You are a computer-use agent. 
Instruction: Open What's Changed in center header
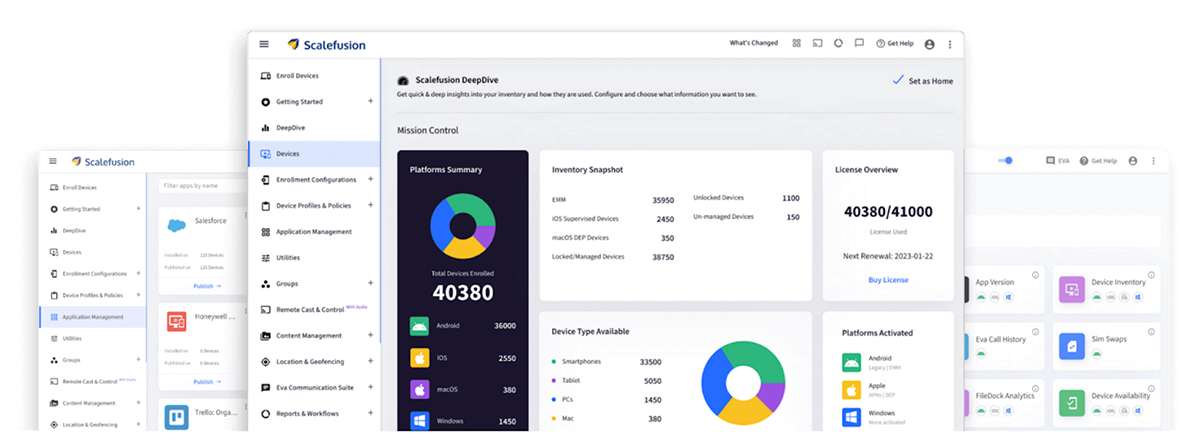coord(754,44)
